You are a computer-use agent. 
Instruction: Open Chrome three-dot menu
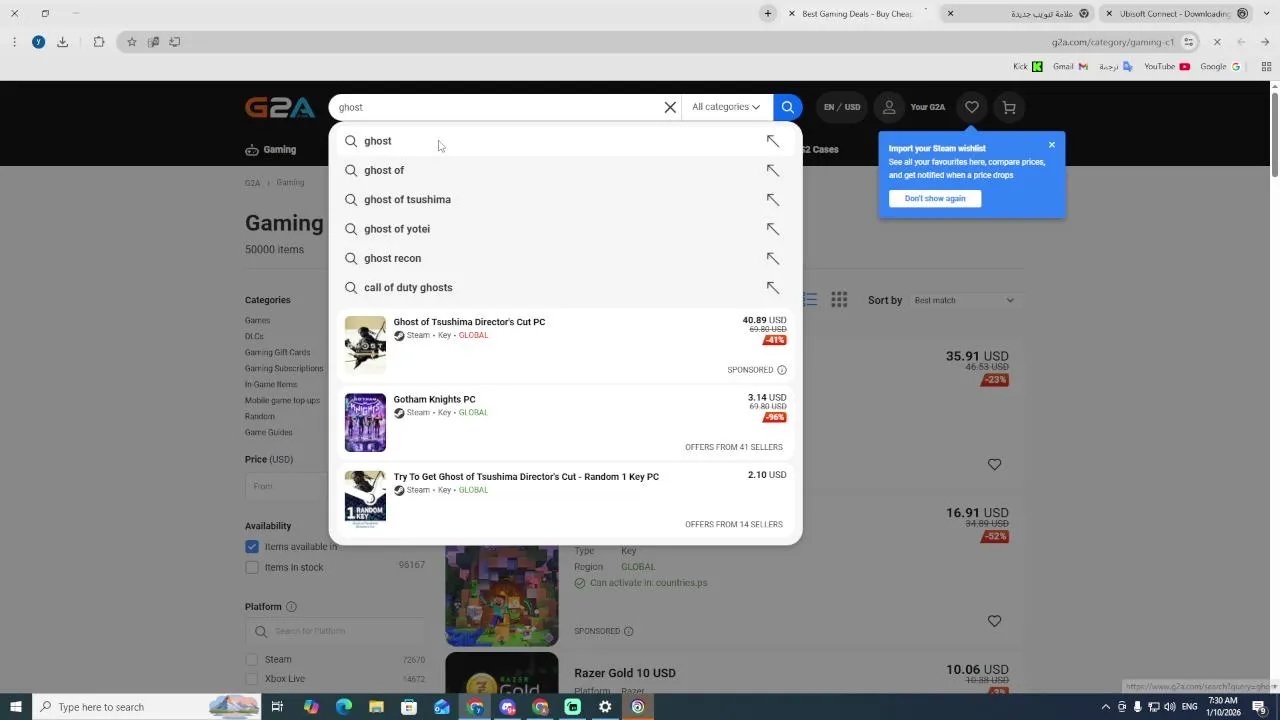click(14, 42)
